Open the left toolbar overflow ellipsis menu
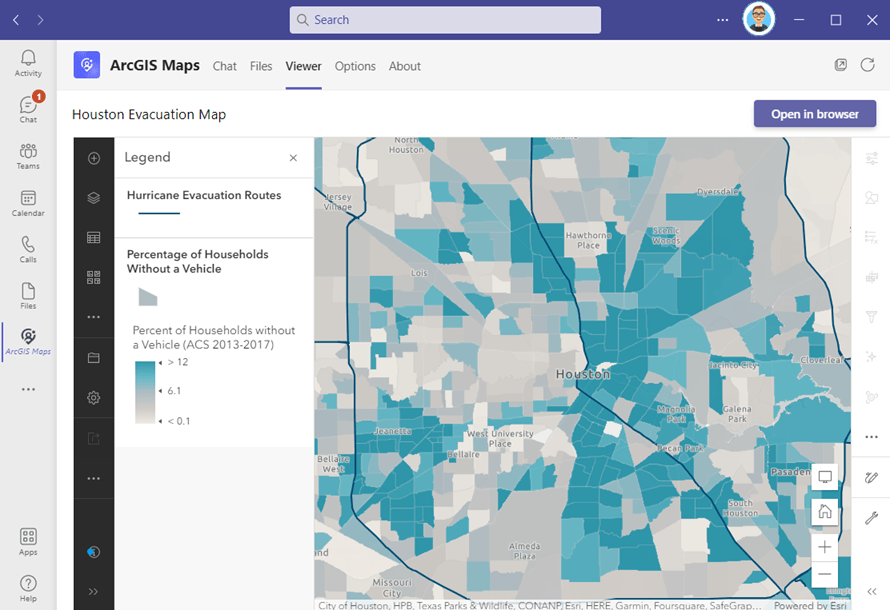The width and height of the screenshot is (890, 610). (x=93, y=317)
